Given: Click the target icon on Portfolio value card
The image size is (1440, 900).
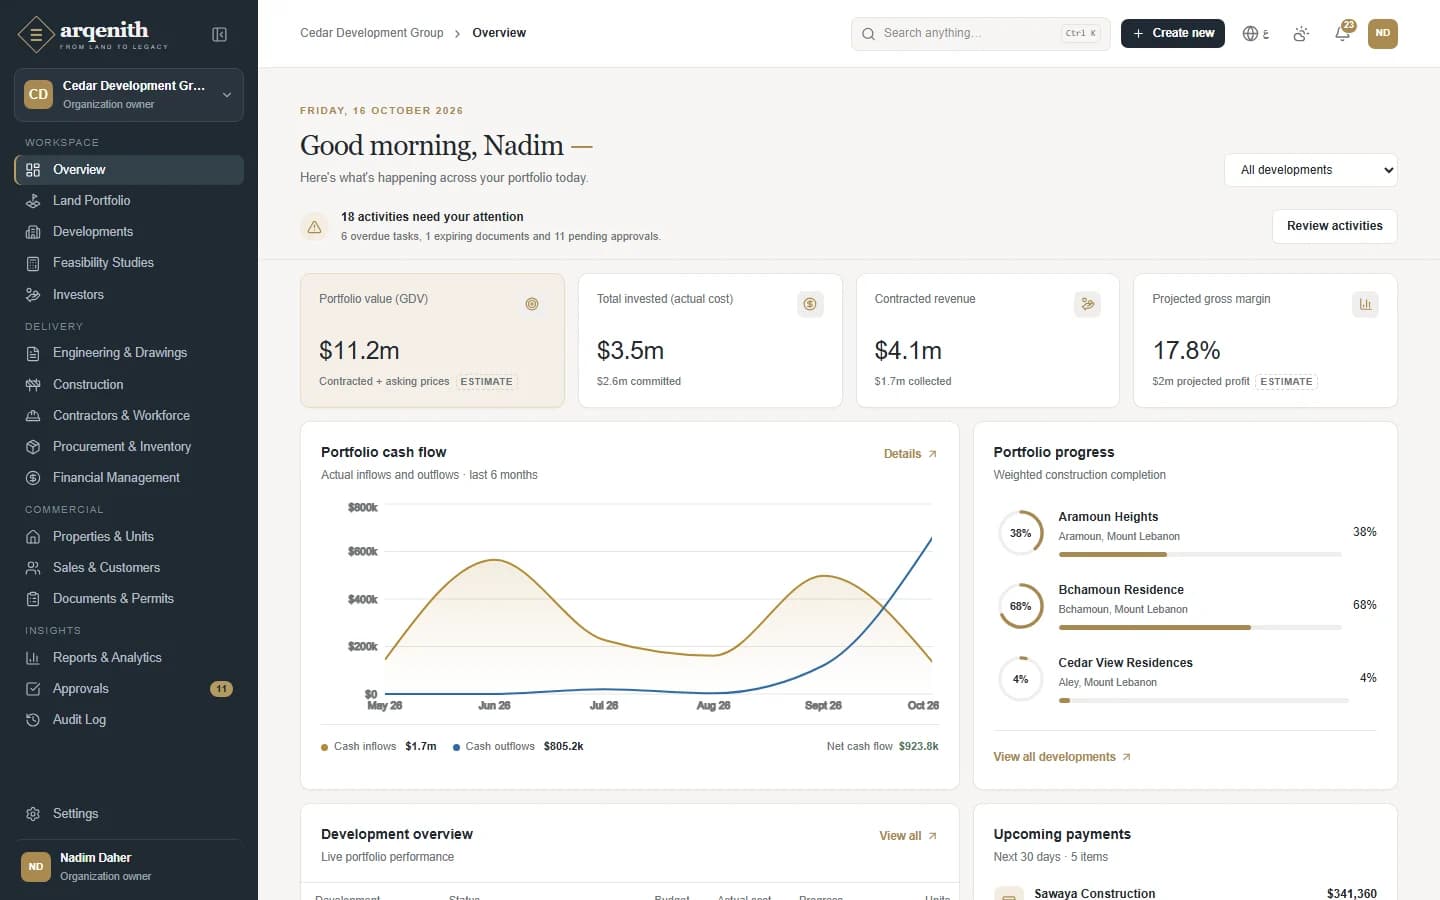Looking at the screenshot, I should (532, 304).
